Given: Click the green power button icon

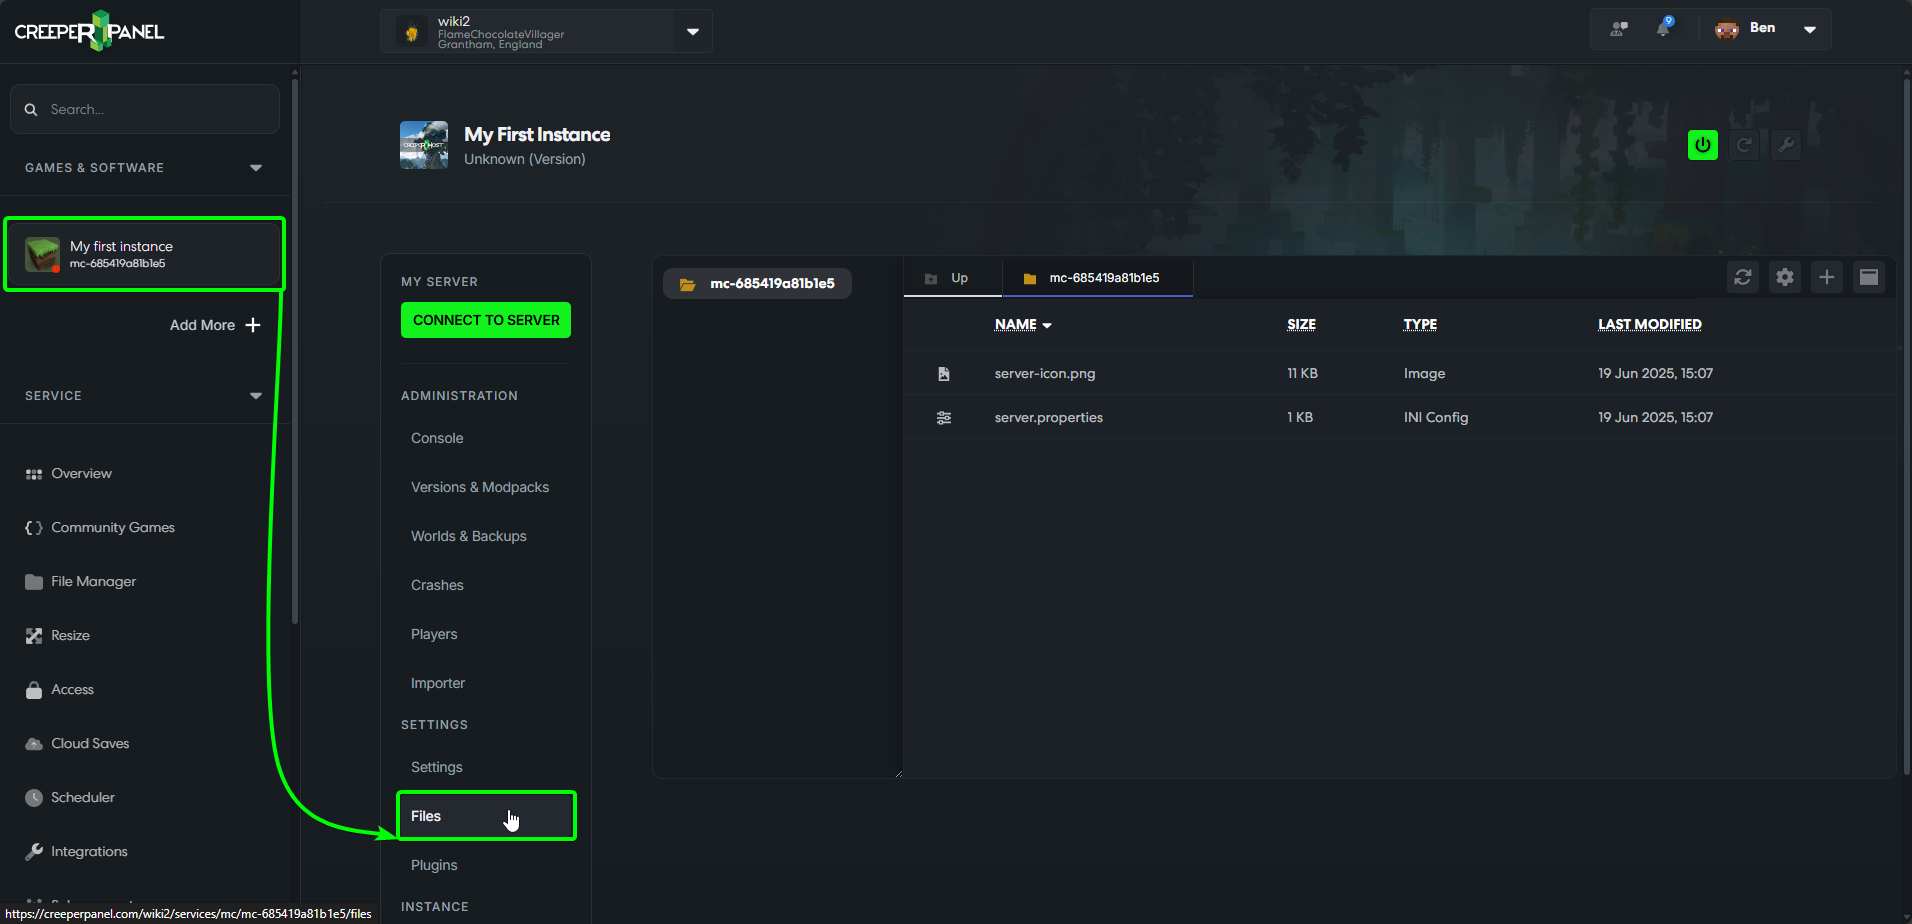Looking at the screenshot, I should click(1702, 145).
